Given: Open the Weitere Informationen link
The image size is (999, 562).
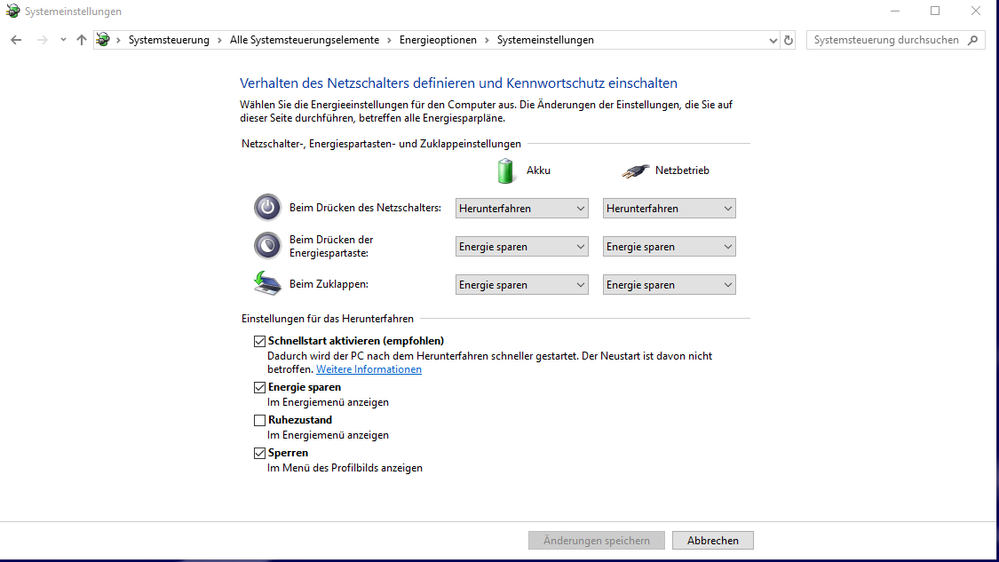Looking at the screenshot, I should coord(369,370).
